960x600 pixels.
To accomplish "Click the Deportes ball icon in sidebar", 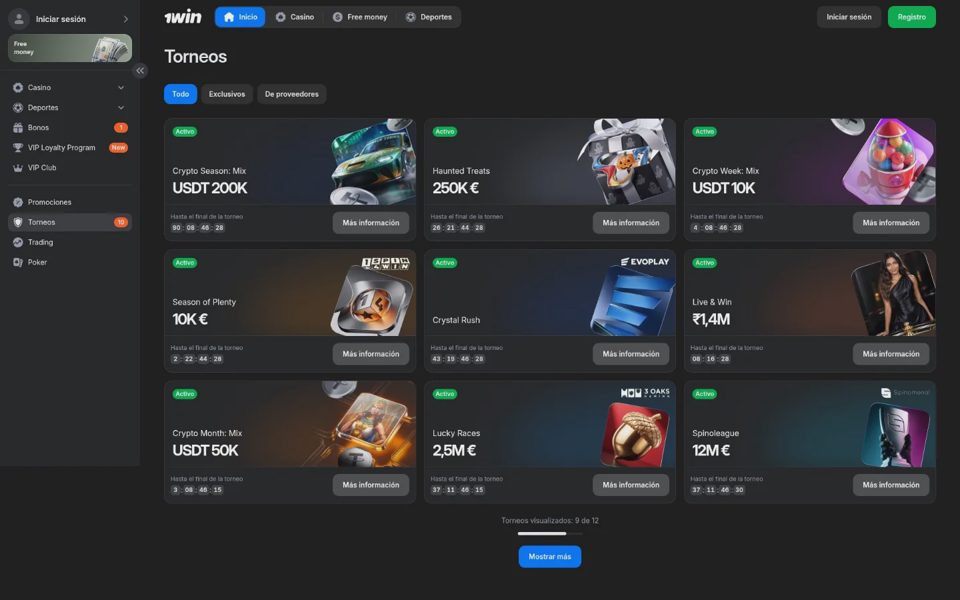I will click(18, 108).
